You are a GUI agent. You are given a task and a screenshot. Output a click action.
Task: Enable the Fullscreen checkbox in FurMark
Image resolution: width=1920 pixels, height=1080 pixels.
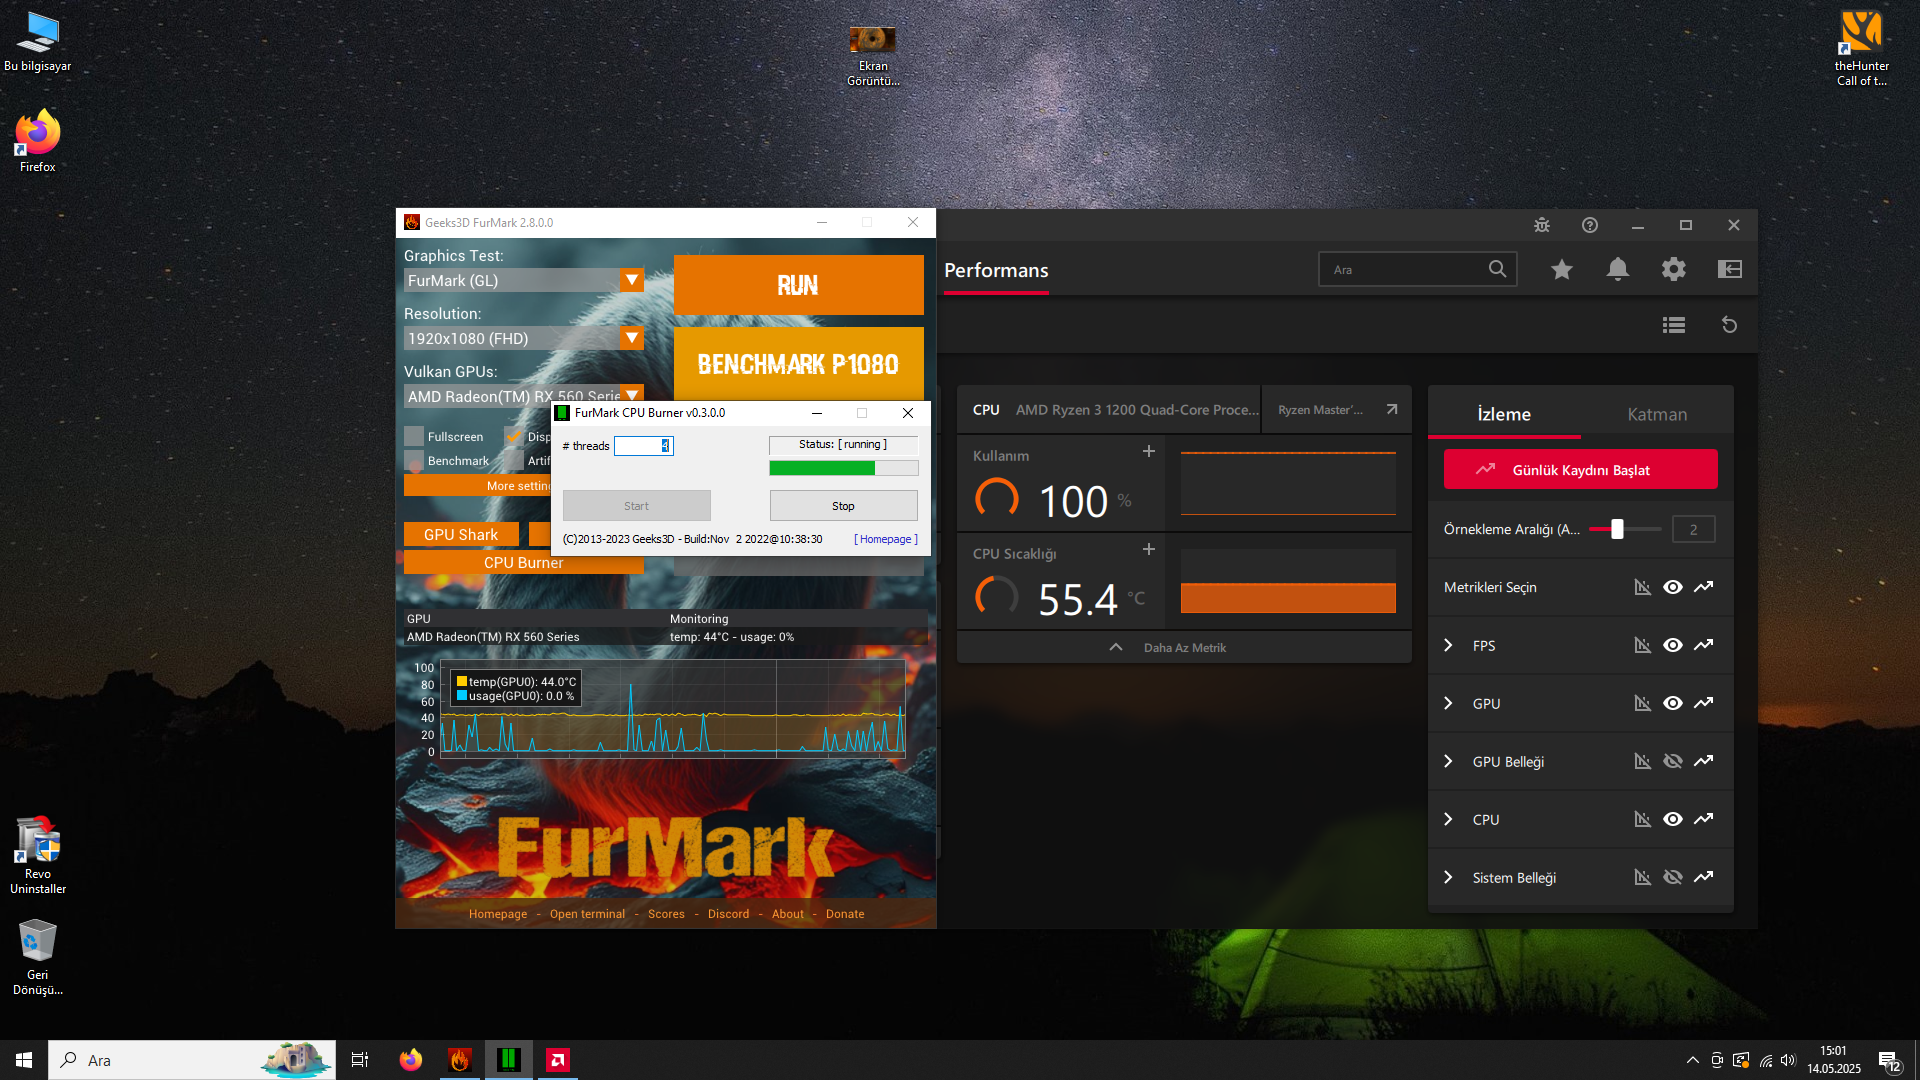pyautogui.click(x=414, y=436)
